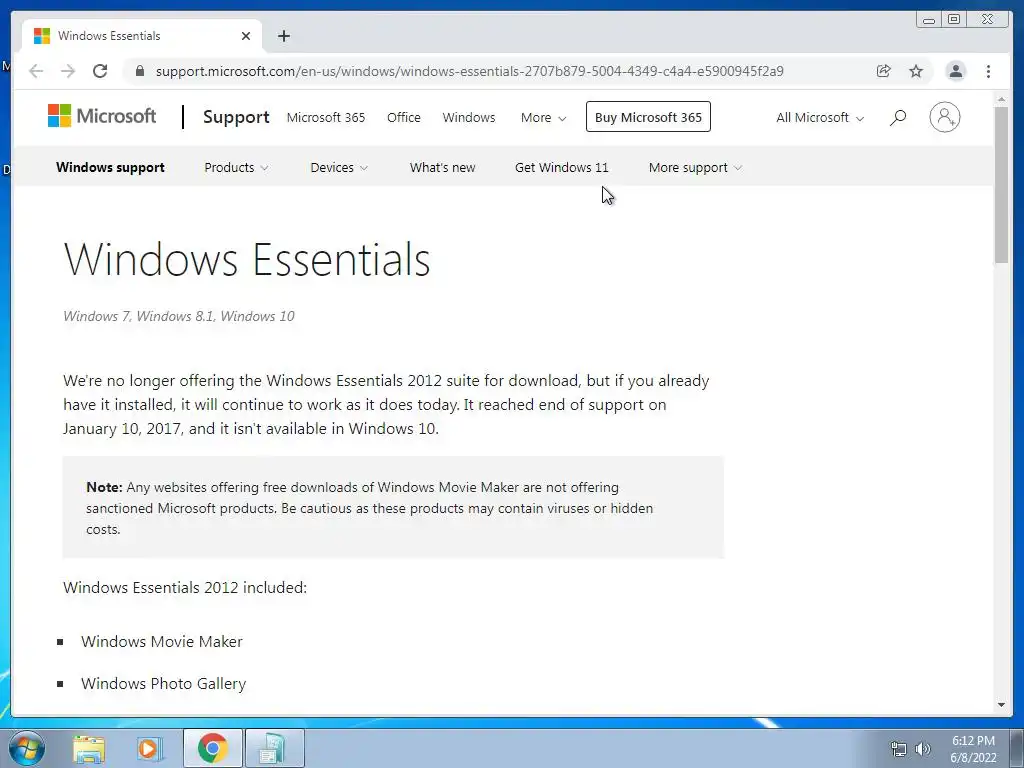This screenshot has width=1024, height=768.
Task: Open the Microsoft site search magnifier
Action: (898, 118)
